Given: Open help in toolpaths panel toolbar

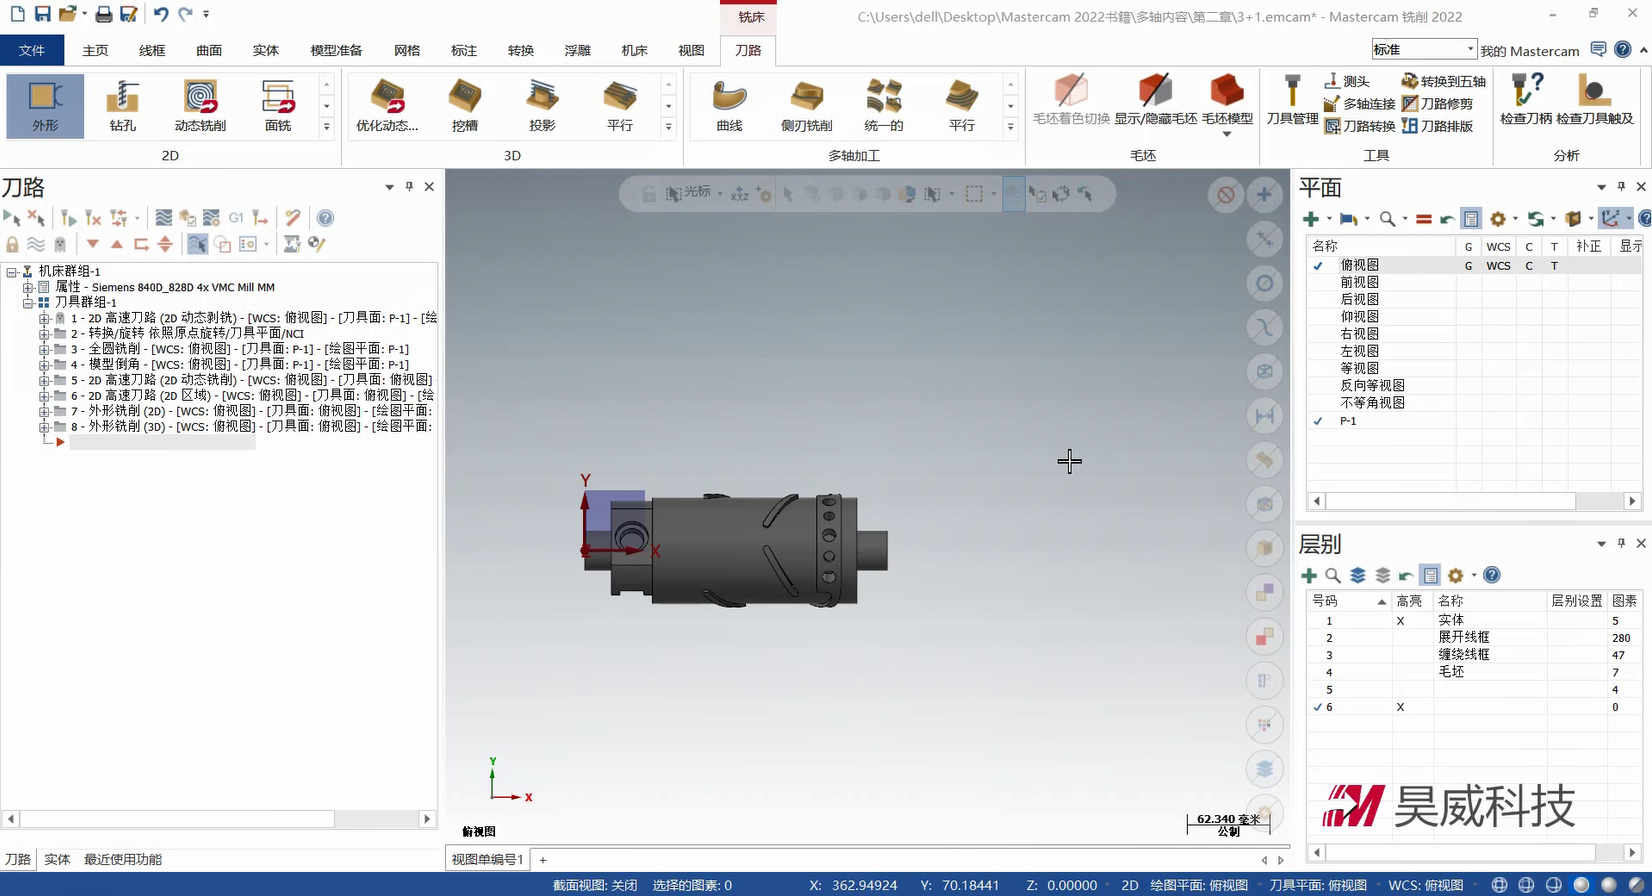Looking at the screenshot, I should [325, 218].
